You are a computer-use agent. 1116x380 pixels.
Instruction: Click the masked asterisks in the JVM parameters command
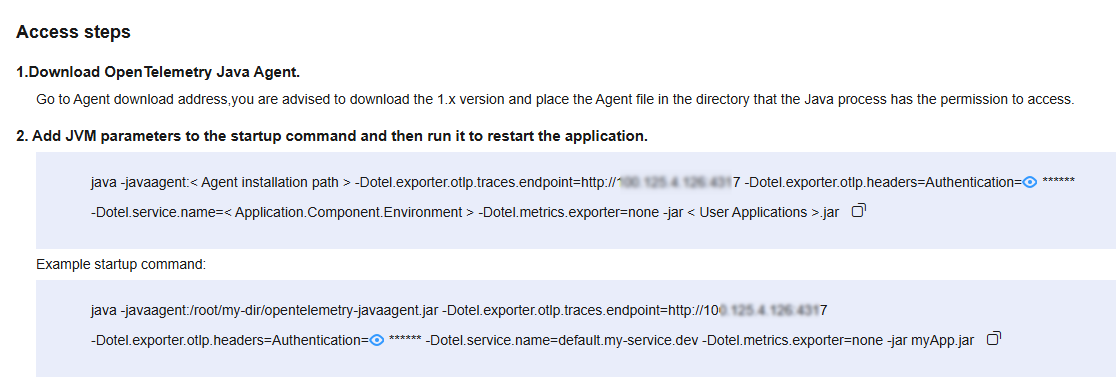click(x=1058, y=182)
